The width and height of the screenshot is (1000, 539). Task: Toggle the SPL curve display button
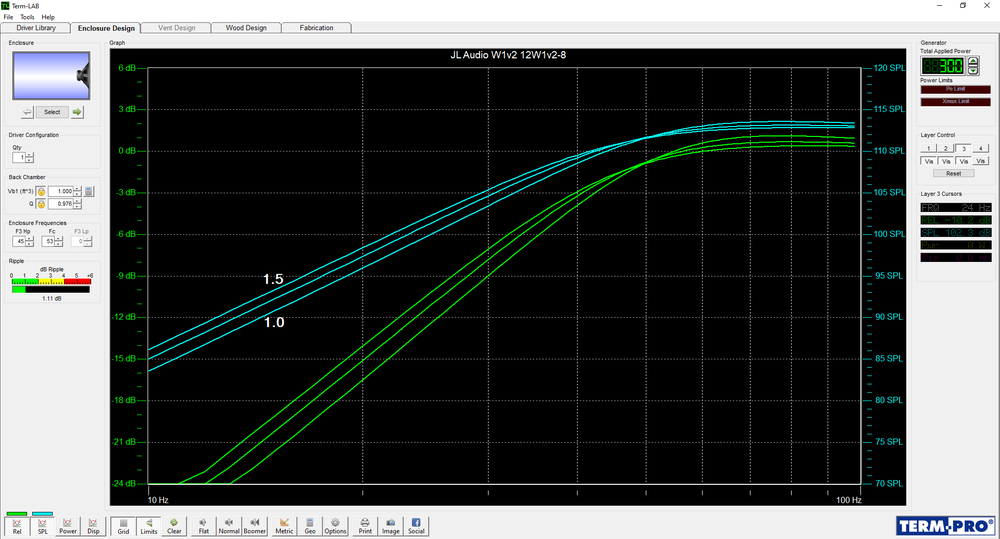point(42,526)
